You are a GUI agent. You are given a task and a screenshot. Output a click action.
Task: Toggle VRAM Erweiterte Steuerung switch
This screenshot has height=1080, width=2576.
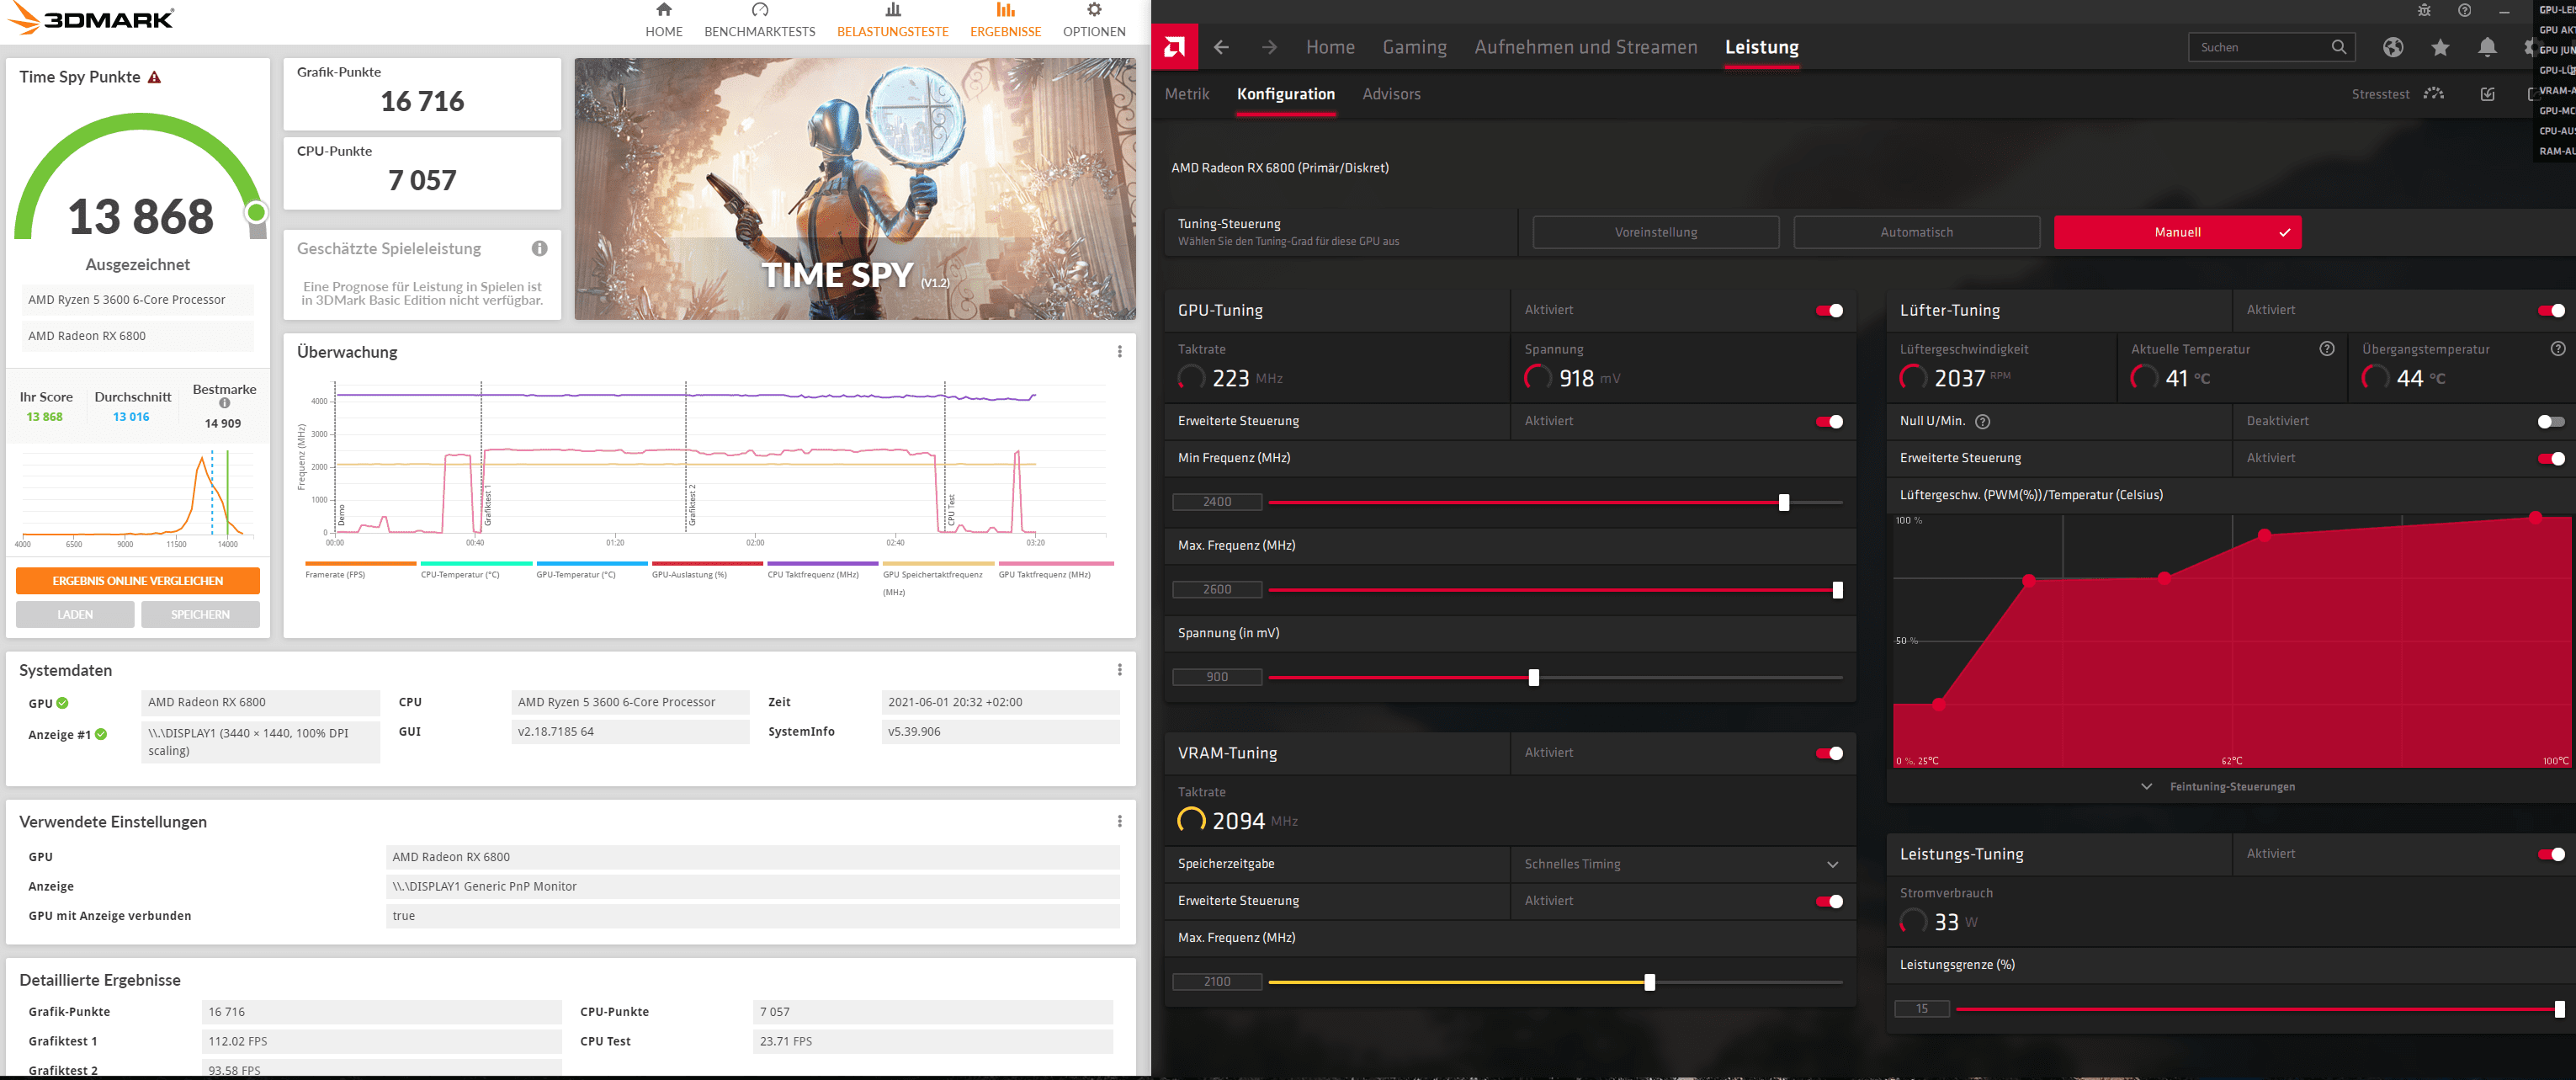[x=1829, y=901]
